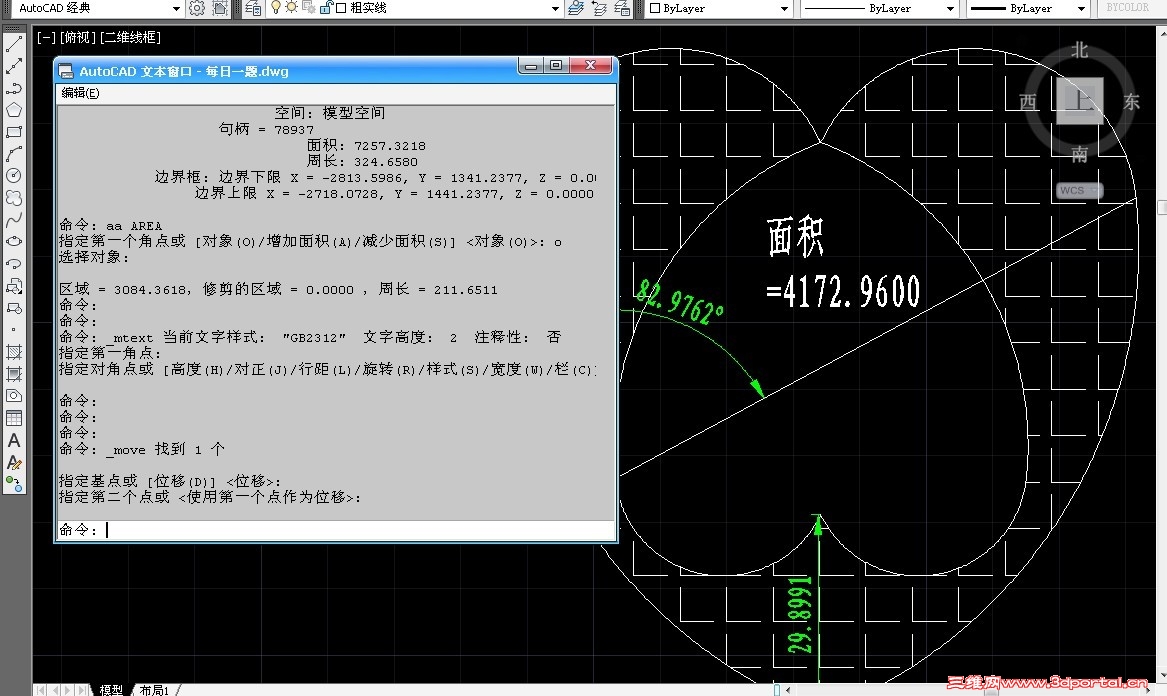Select the Polyline tool

pos(13,89)
